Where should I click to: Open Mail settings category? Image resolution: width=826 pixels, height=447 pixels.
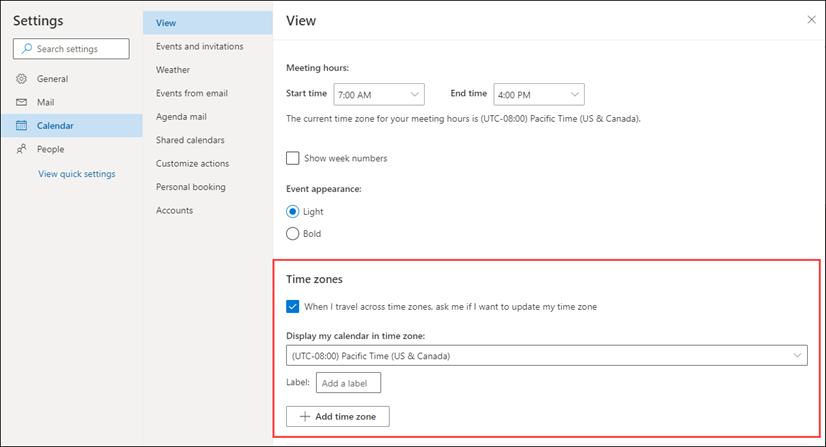(72, 102)
